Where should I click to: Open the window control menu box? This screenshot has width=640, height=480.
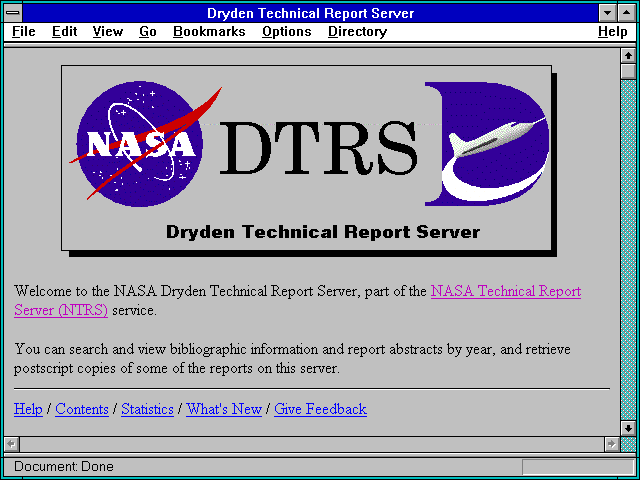click(13, 13)
